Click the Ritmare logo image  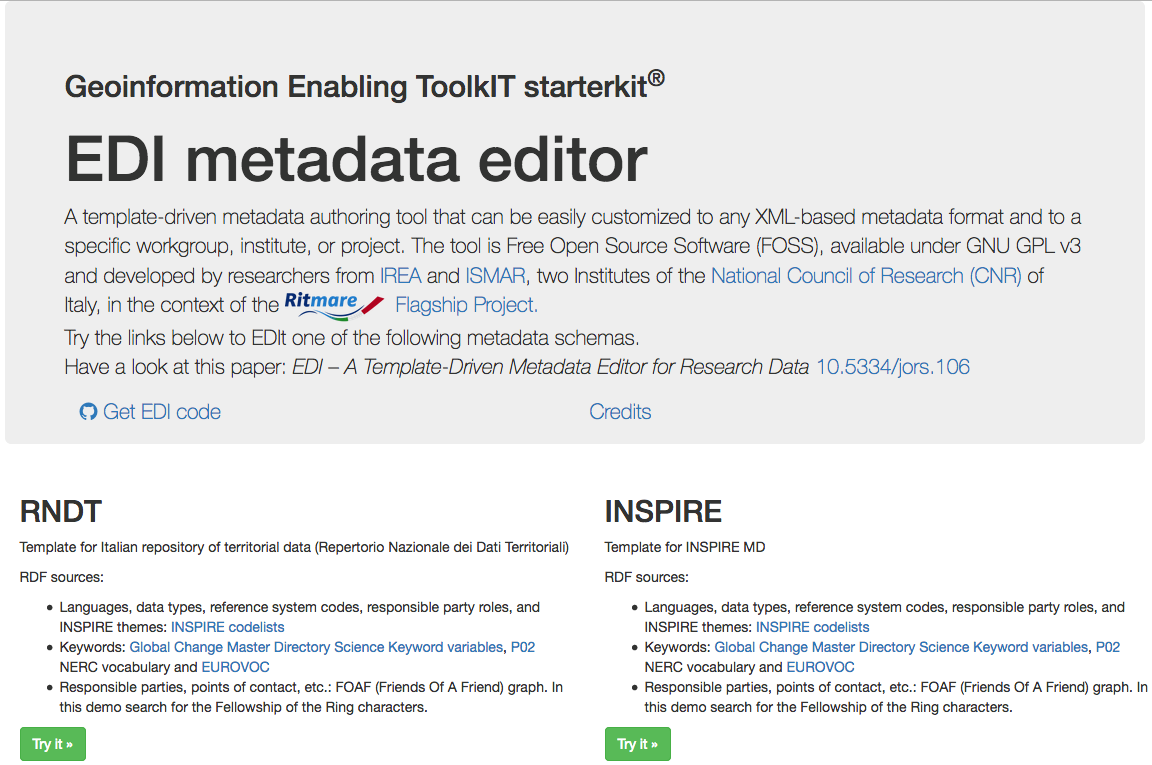pos(334,306)
